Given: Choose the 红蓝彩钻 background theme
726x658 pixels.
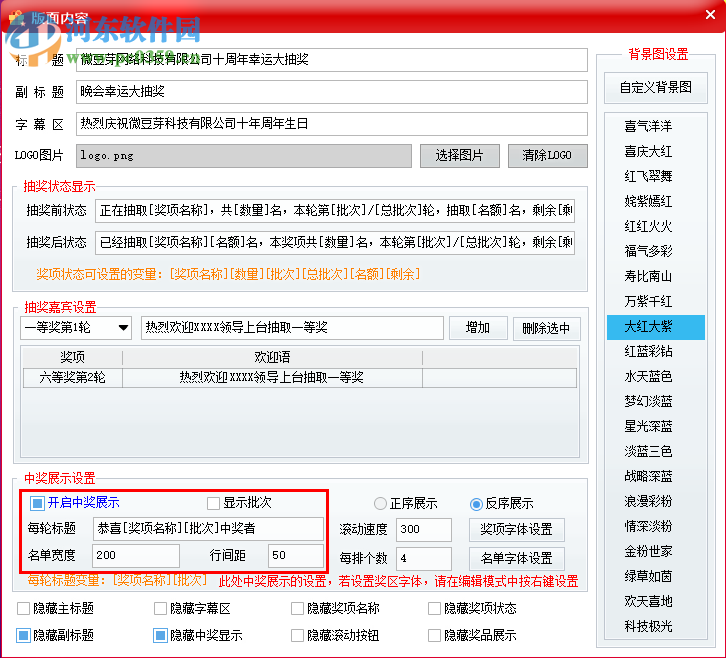Looking at the screenshot, I should tap(656, 351).
